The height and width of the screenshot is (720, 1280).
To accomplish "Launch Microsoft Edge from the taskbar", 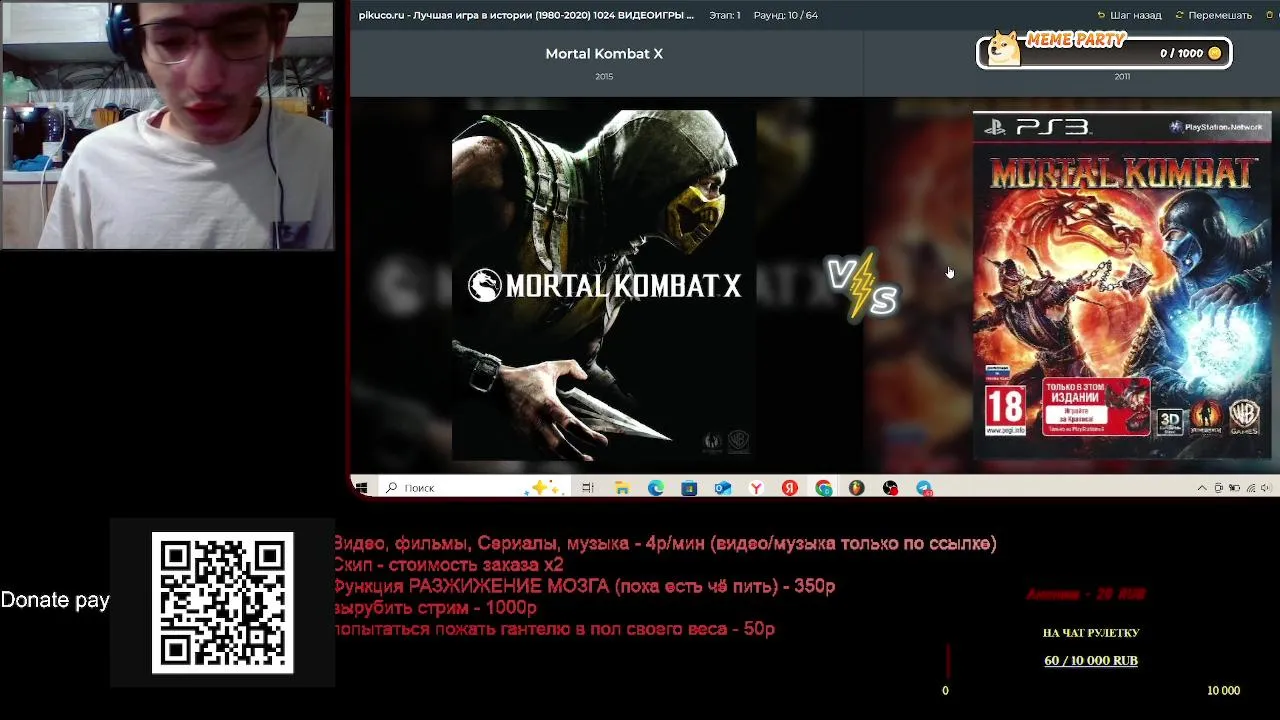I will (x=655, y=488).
